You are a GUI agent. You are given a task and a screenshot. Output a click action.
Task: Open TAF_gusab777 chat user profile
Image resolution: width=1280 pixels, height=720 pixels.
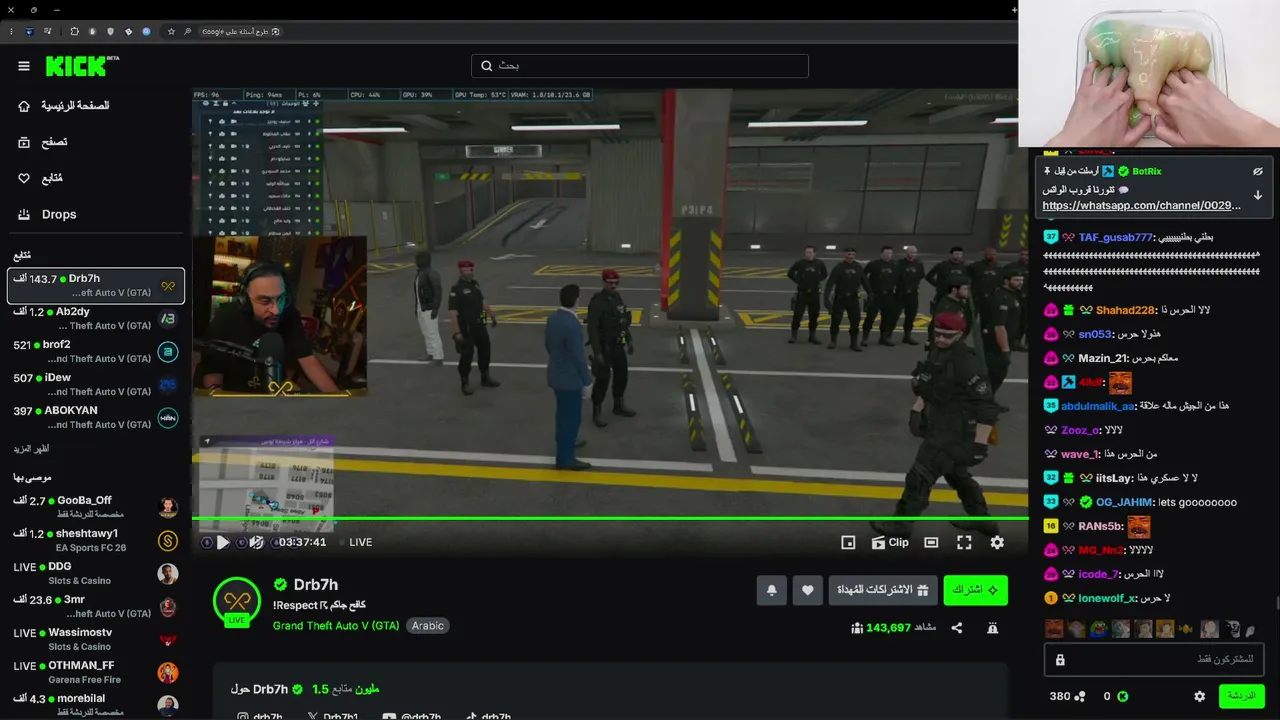(1115, 237)
